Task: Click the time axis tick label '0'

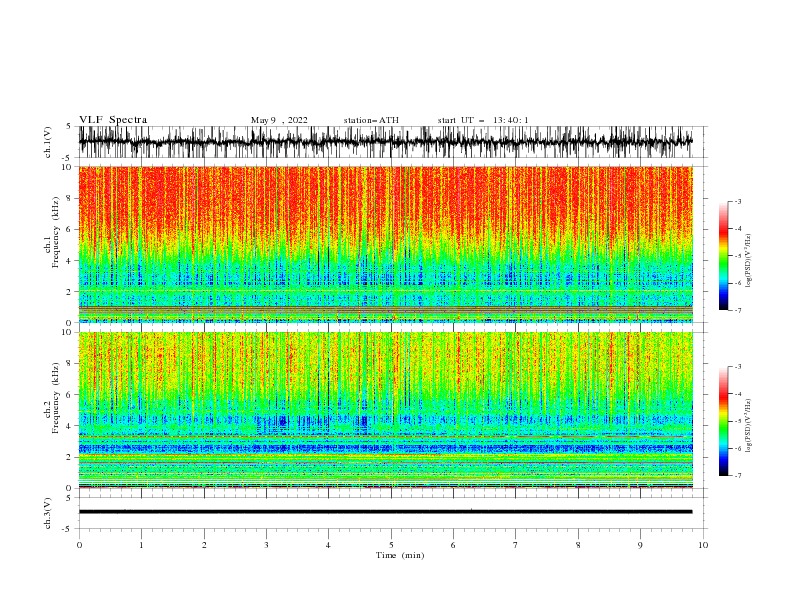Action: coord(79,545)
